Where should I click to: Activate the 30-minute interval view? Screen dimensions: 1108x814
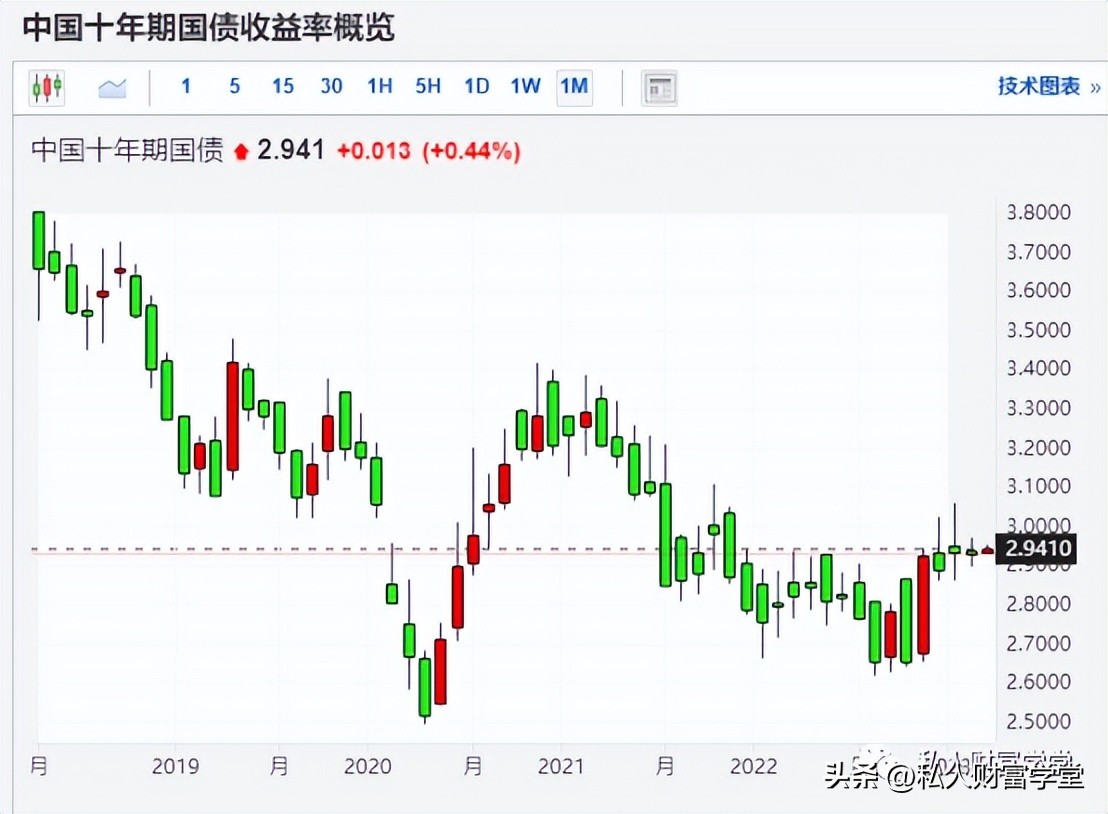[x=331, y=88]
